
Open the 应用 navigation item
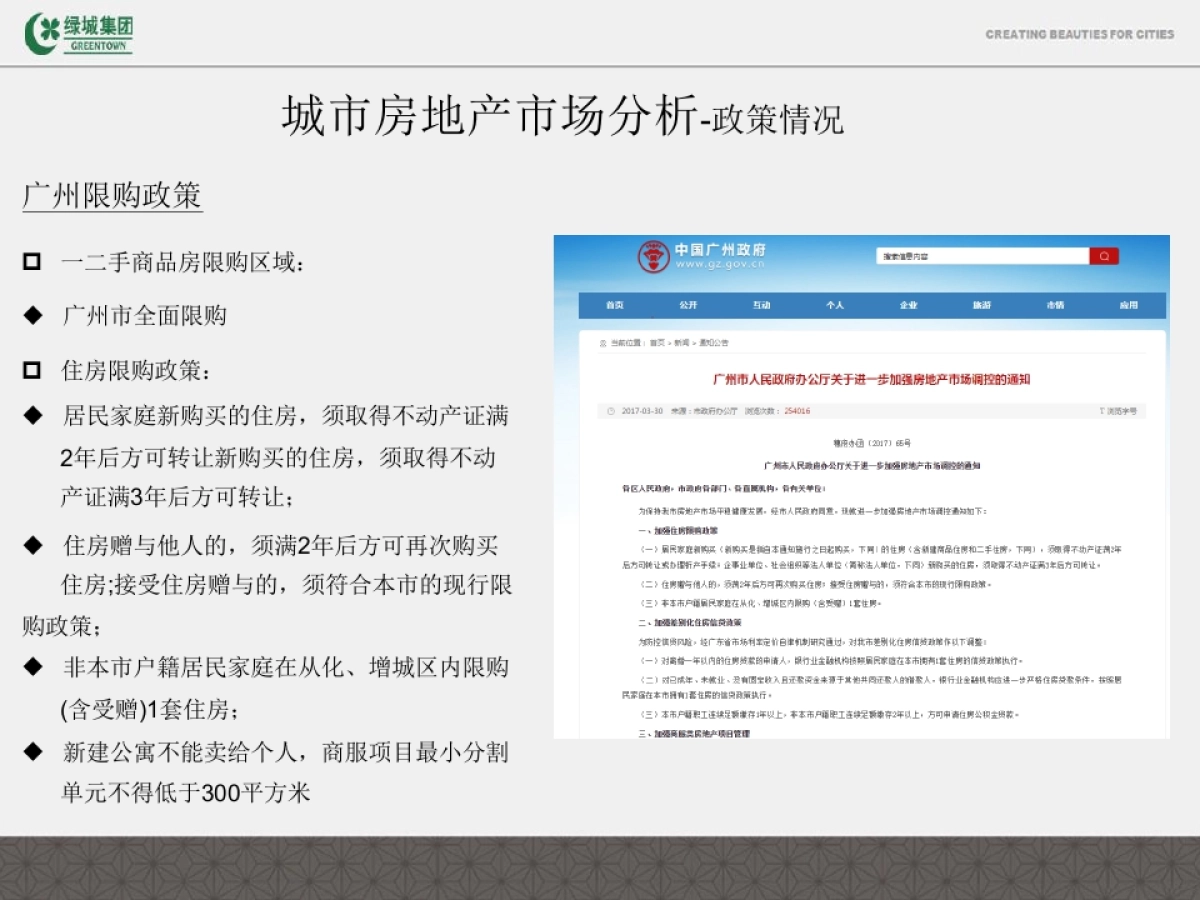1128,305
